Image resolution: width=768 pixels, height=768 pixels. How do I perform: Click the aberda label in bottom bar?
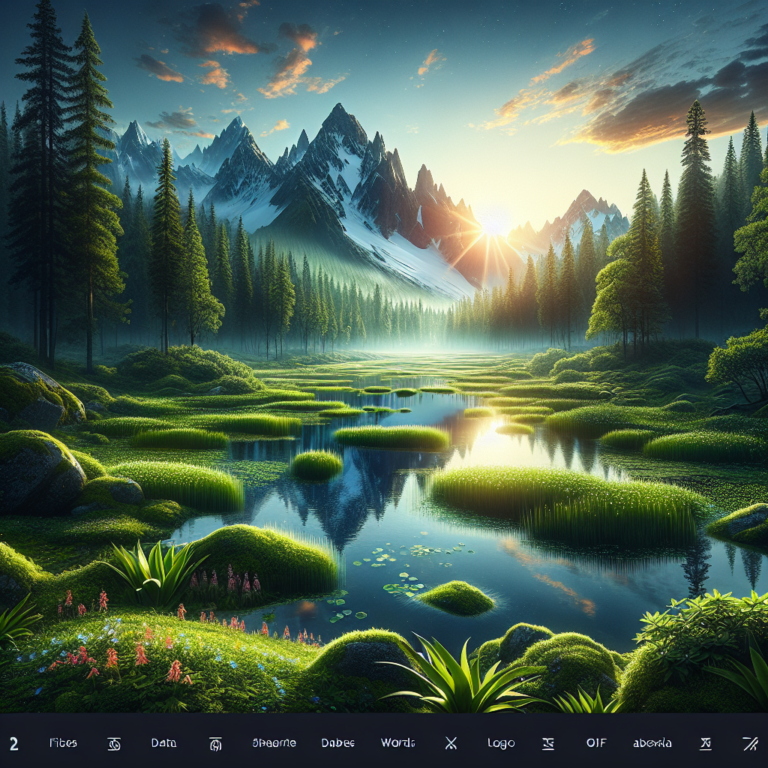coord(652,743)
